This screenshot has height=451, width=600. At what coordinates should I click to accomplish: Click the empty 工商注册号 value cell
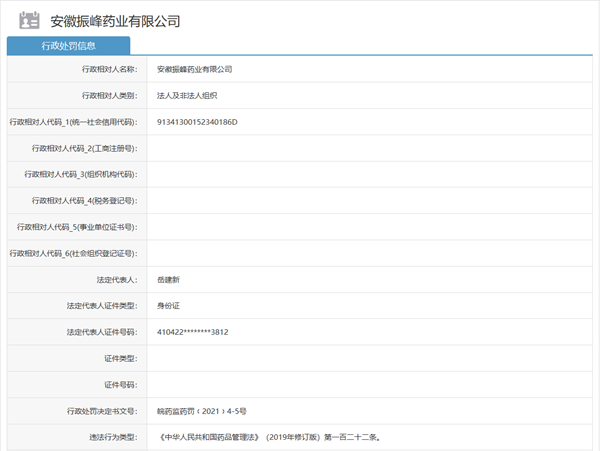370,148
